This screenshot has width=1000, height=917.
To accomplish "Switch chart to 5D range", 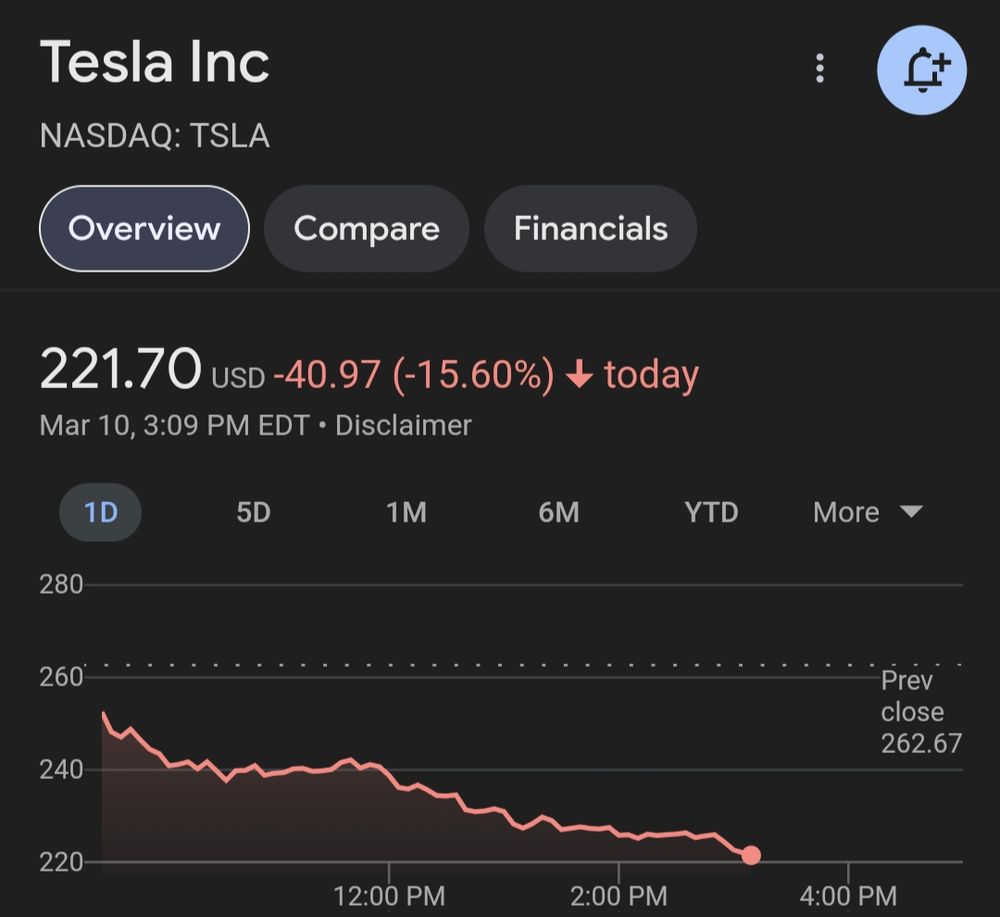I will (x=253, y=512).
